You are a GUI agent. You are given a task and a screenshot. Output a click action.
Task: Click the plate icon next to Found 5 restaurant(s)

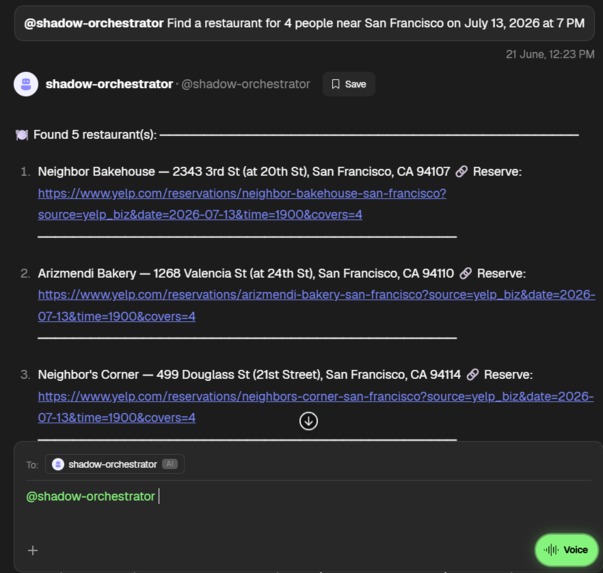22,135
